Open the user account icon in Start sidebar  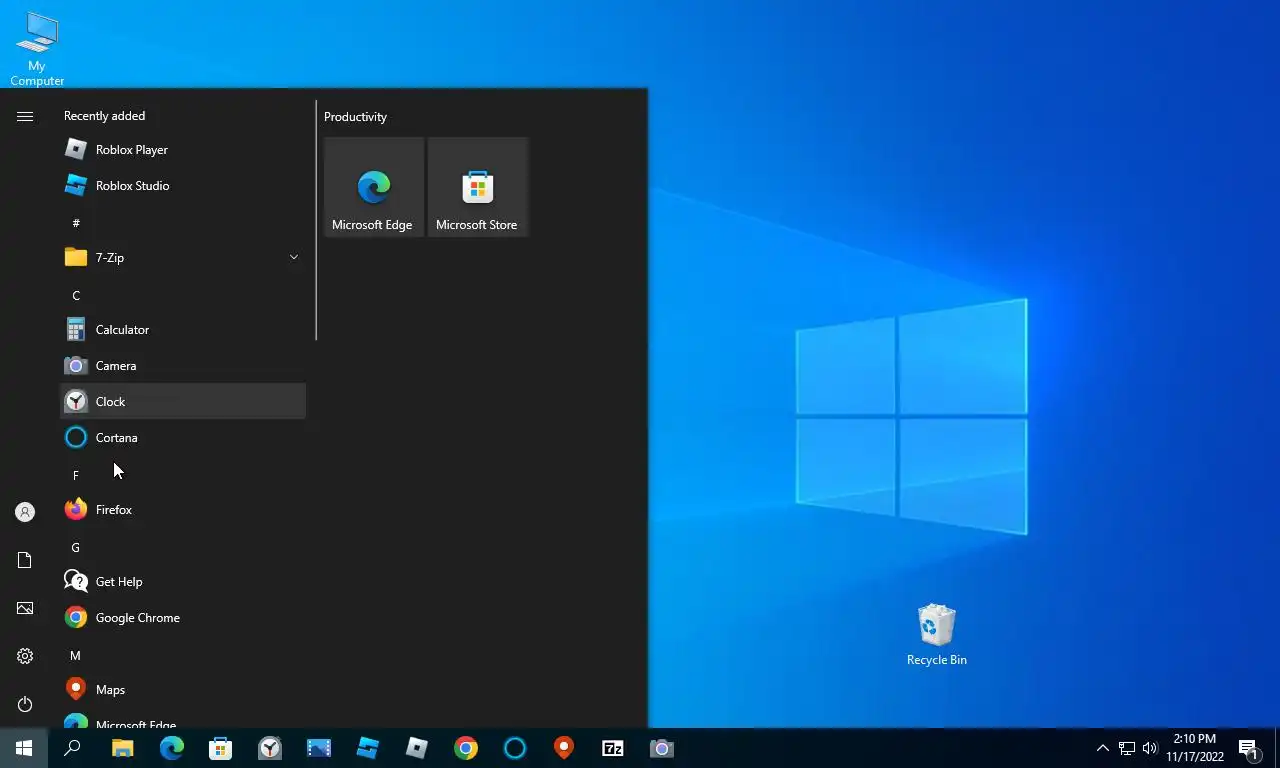[25, 512]
